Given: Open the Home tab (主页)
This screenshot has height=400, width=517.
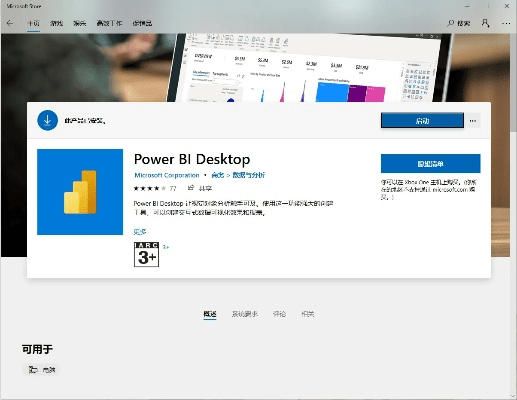Looking at the screenshot, I should pos(33,23).
